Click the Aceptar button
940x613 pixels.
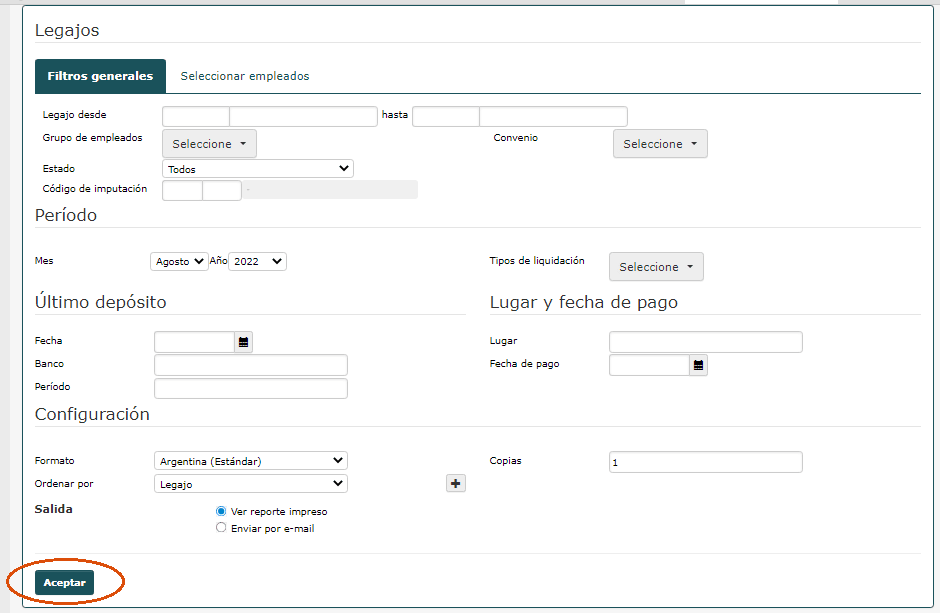(64, 582)
